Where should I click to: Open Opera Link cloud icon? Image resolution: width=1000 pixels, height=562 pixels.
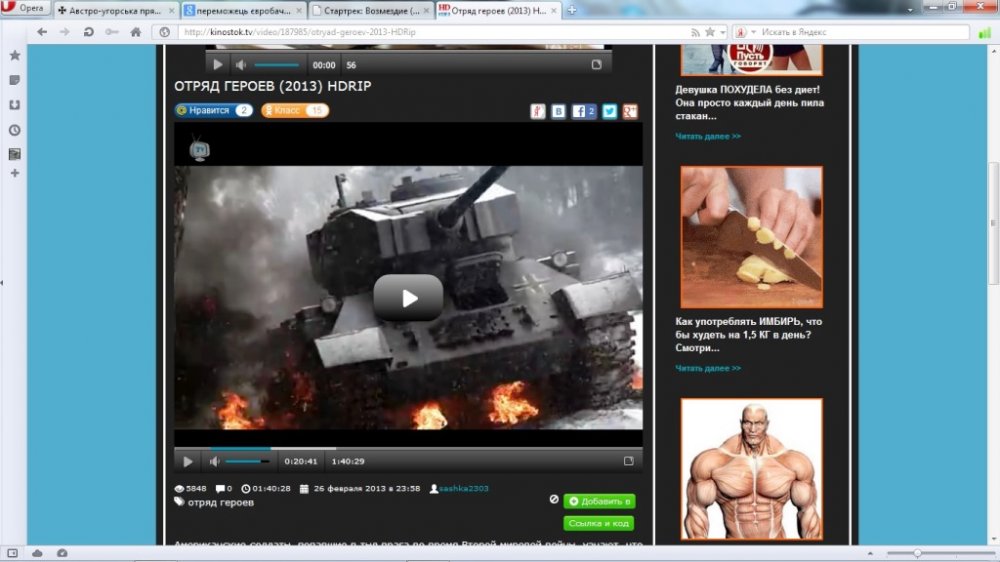click(x=37, y=553)
